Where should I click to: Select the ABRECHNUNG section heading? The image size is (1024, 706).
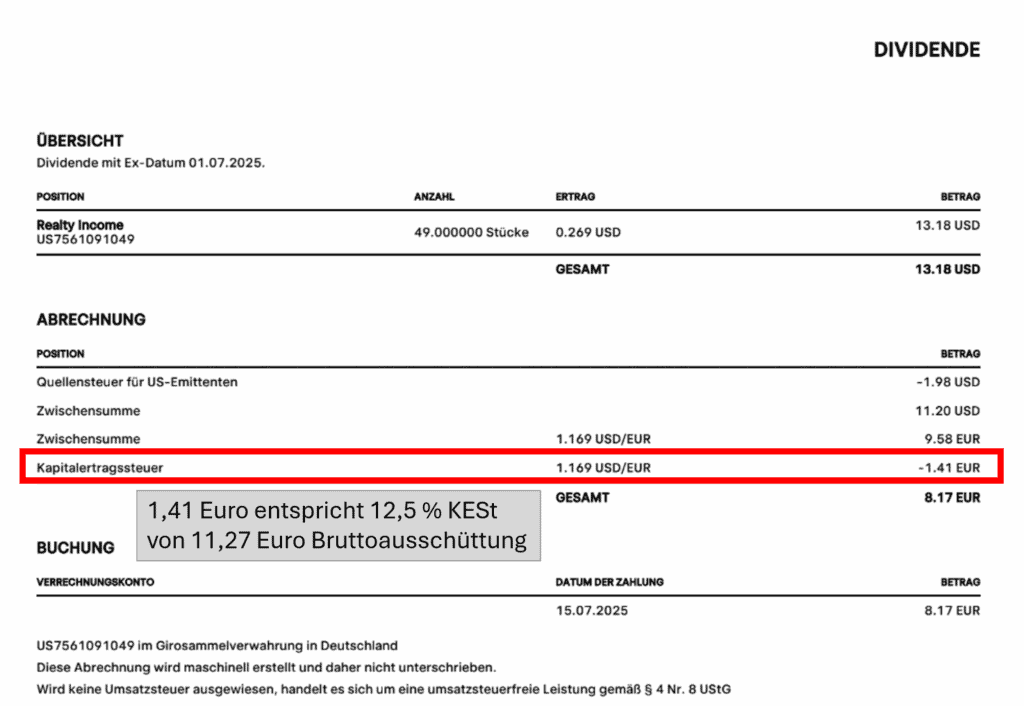click(x=91, y=319)
